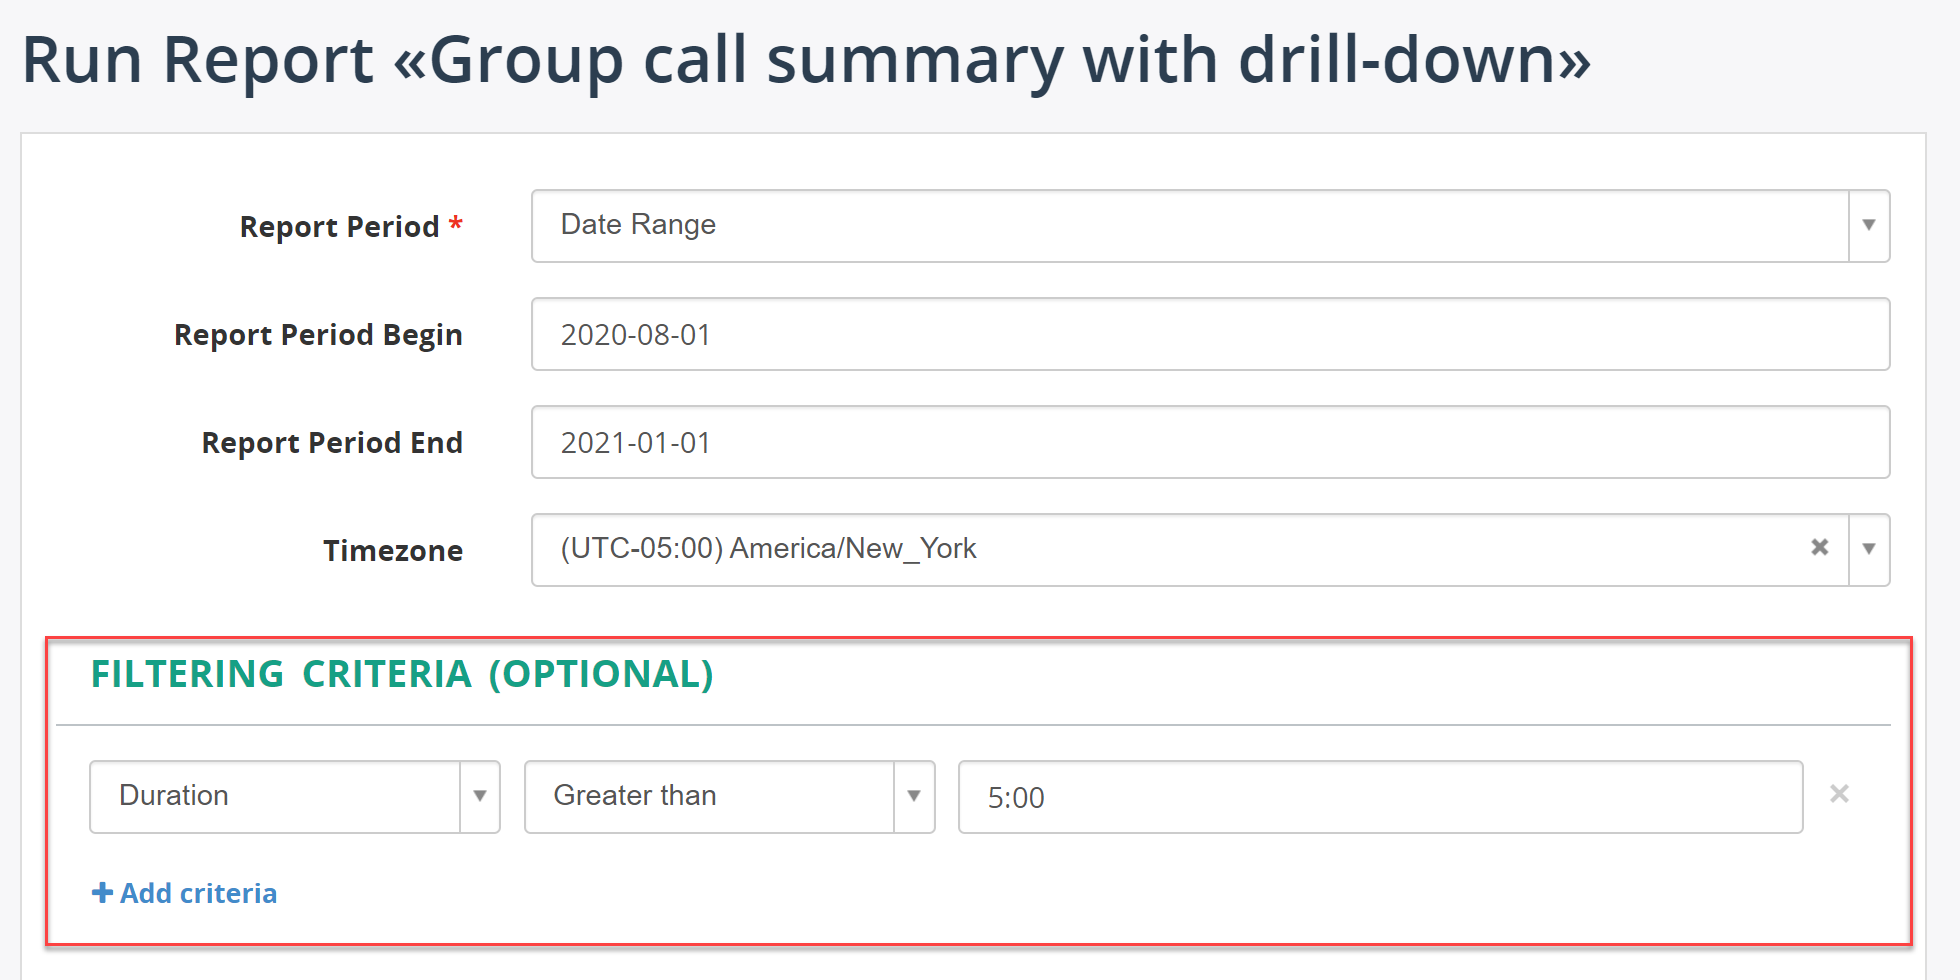Select the America/New_York timezone field
The width and height of the screenshot is (1960, 980).
tap(1210, 550)
